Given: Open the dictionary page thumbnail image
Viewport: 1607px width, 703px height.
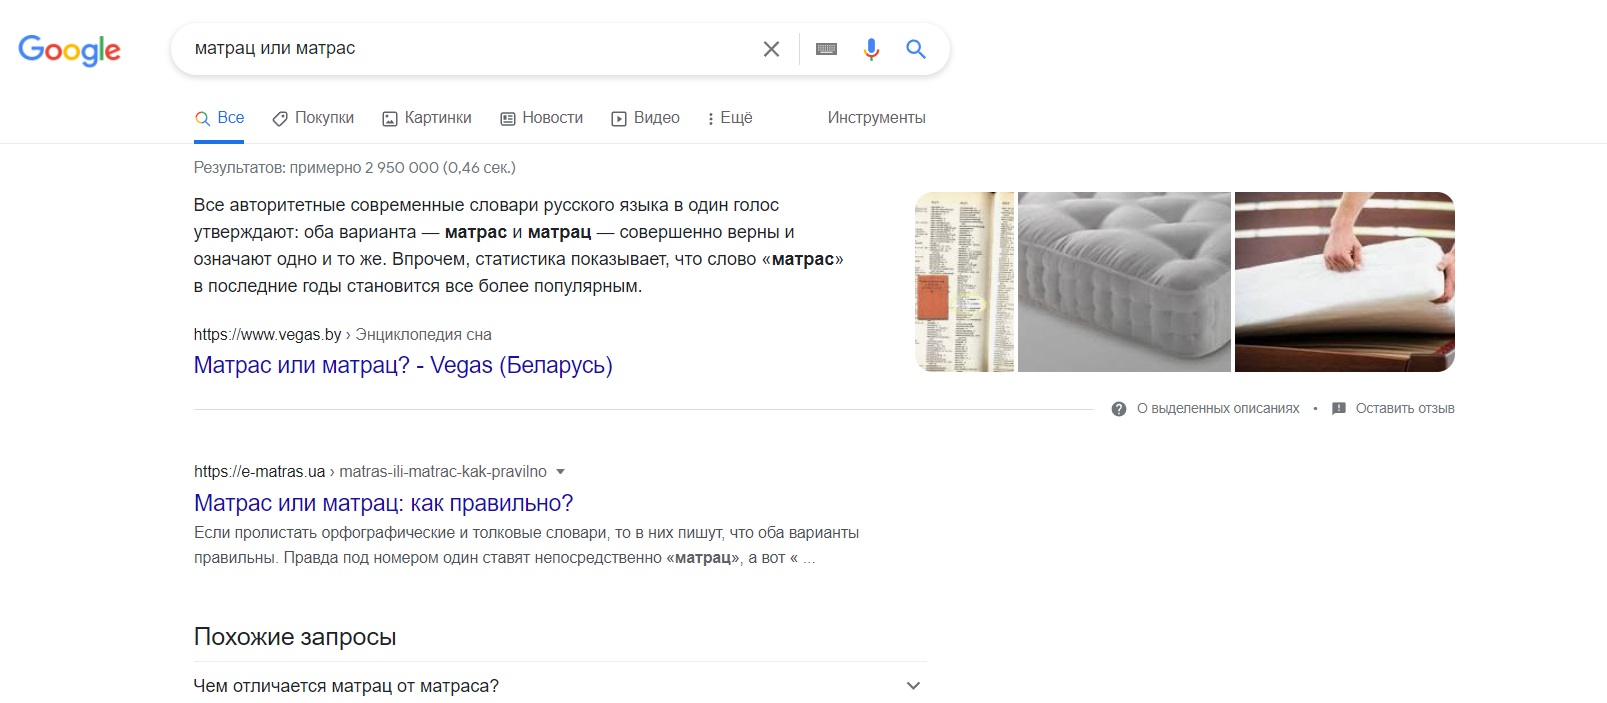Looking at the screenshot, I should pos(964,282).
